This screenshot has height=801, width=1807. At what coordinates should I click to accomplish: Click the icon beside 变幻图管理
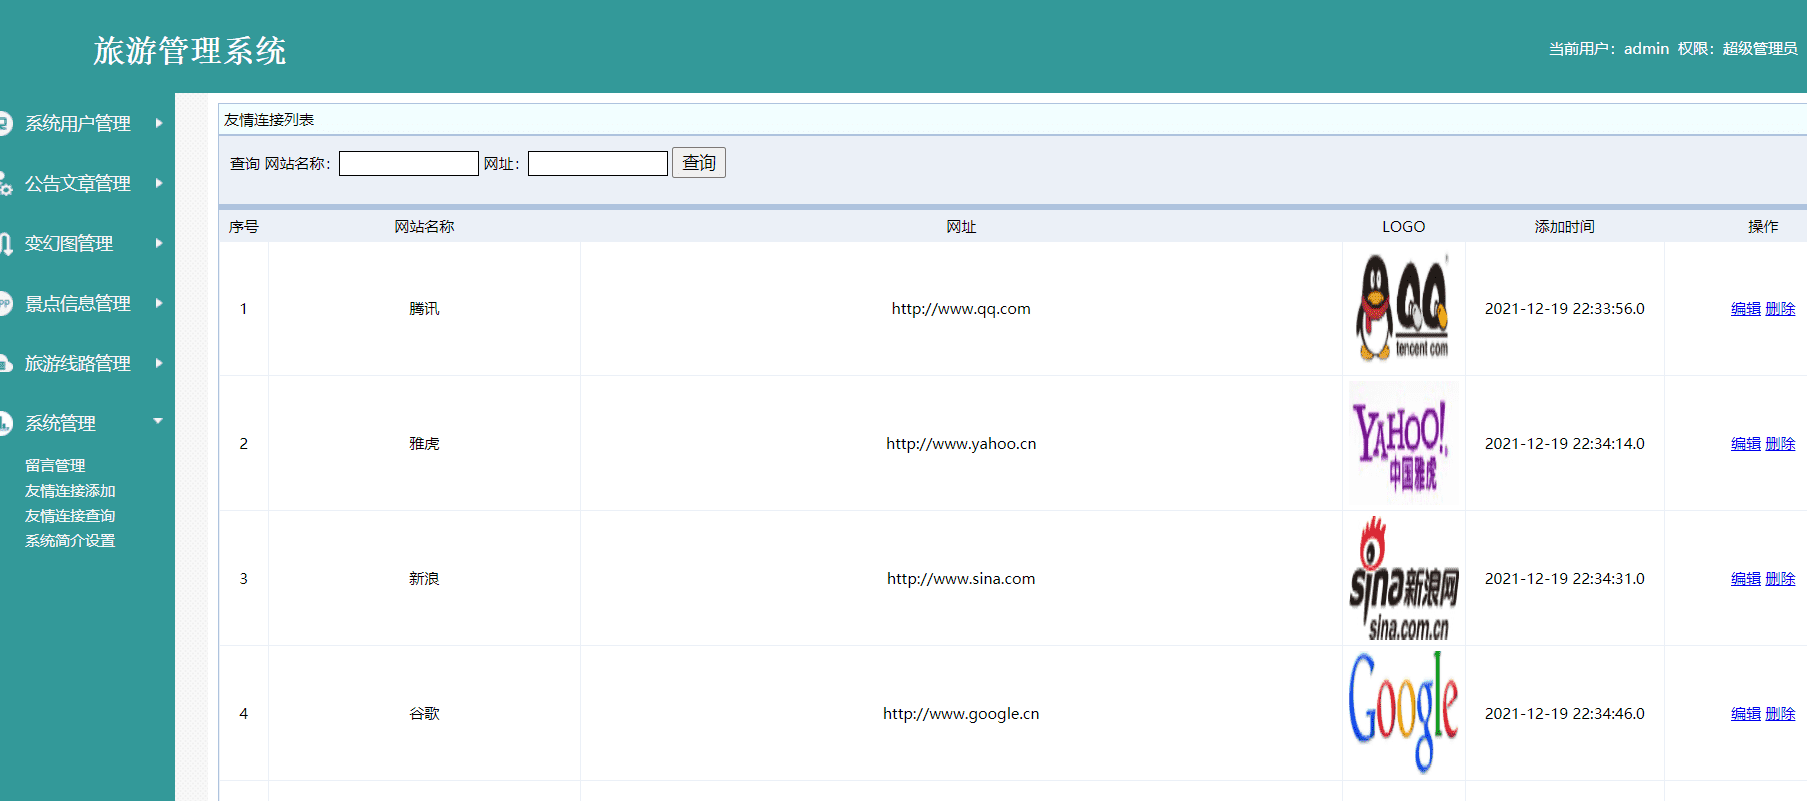click(5, 243)
